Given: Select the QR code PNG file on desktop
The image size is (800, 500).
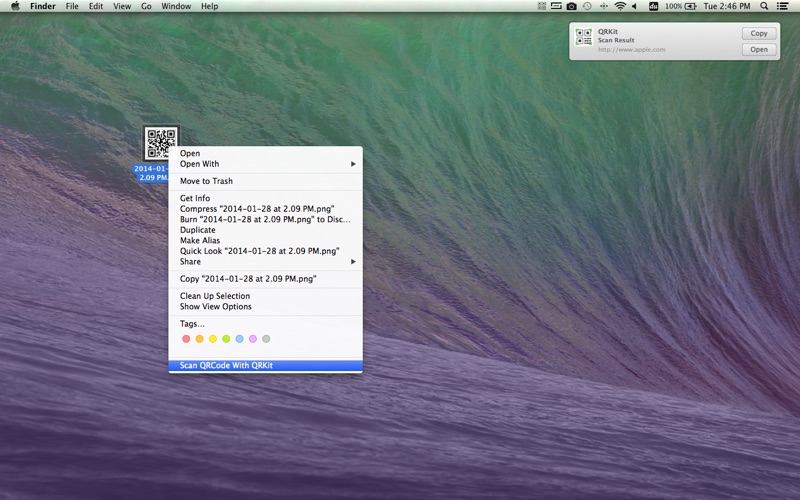Looking at the screenshot, I should coord(161,143).
